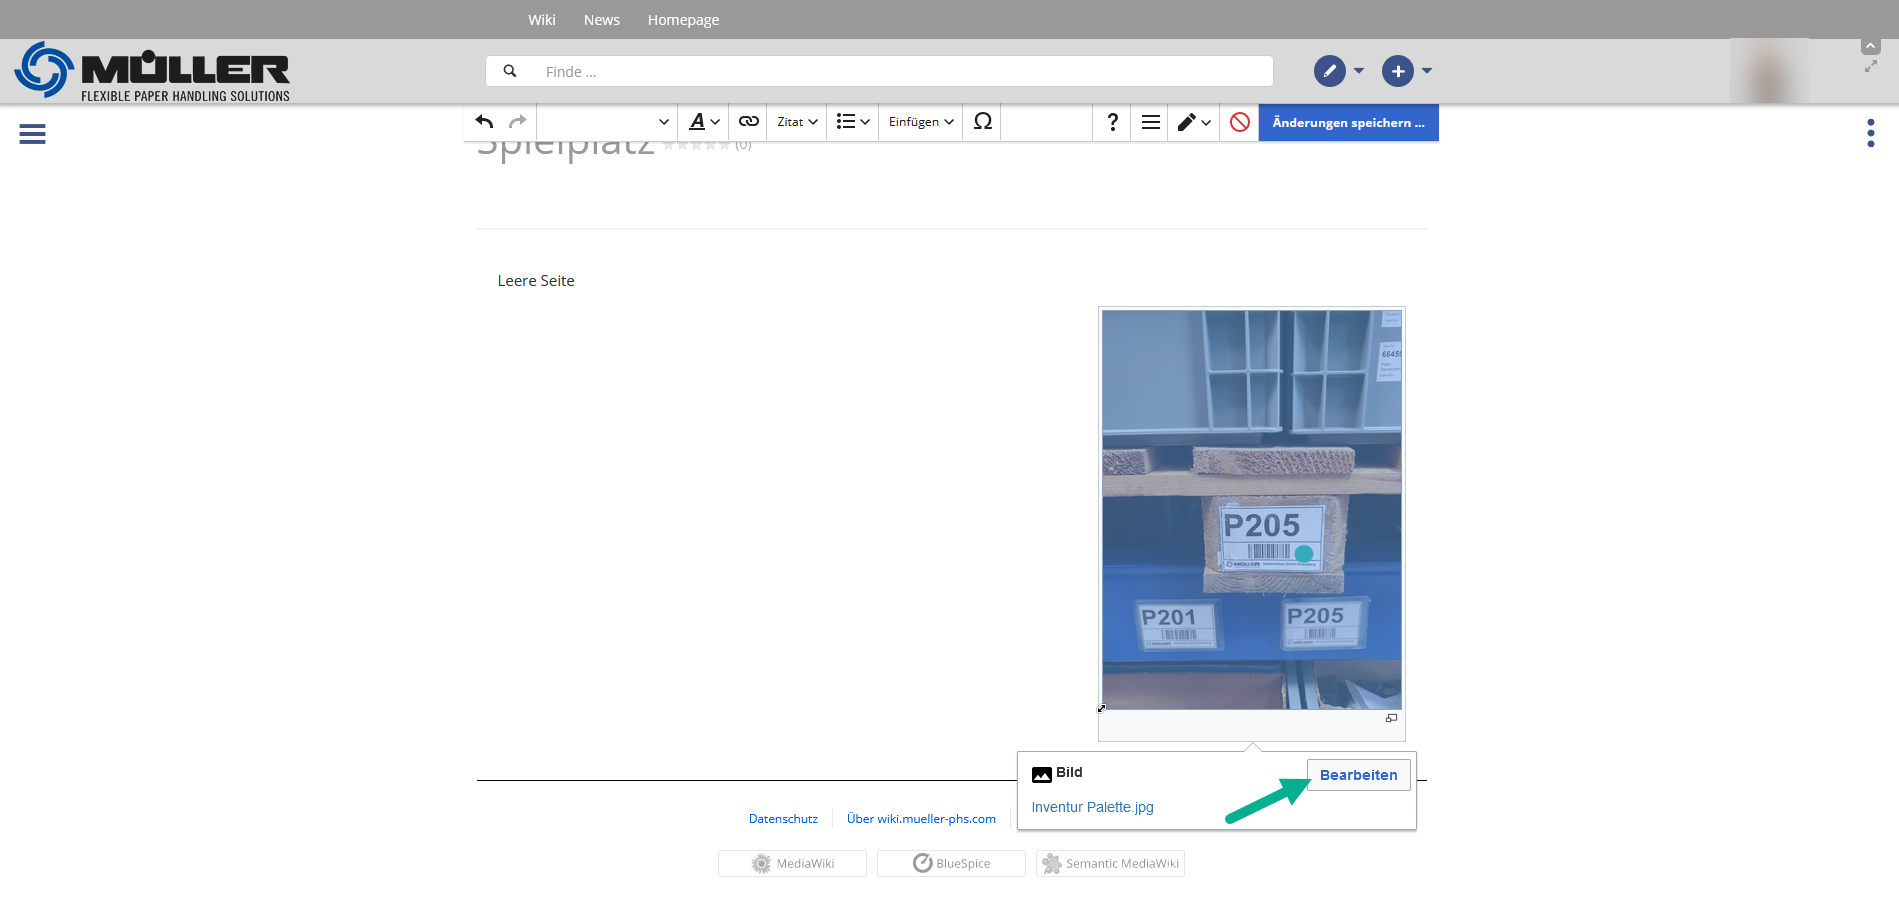
Task: Click the question mark help icon
Action: coord(1112,122)
